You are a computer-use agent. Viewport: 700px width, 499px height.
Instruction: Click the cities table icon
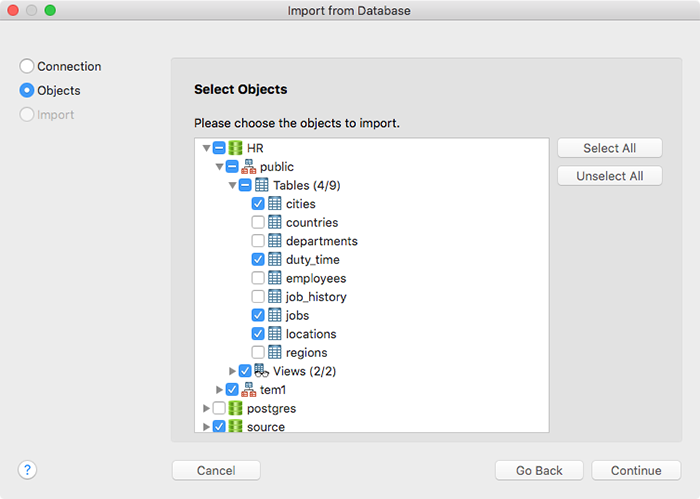point(275,204)
